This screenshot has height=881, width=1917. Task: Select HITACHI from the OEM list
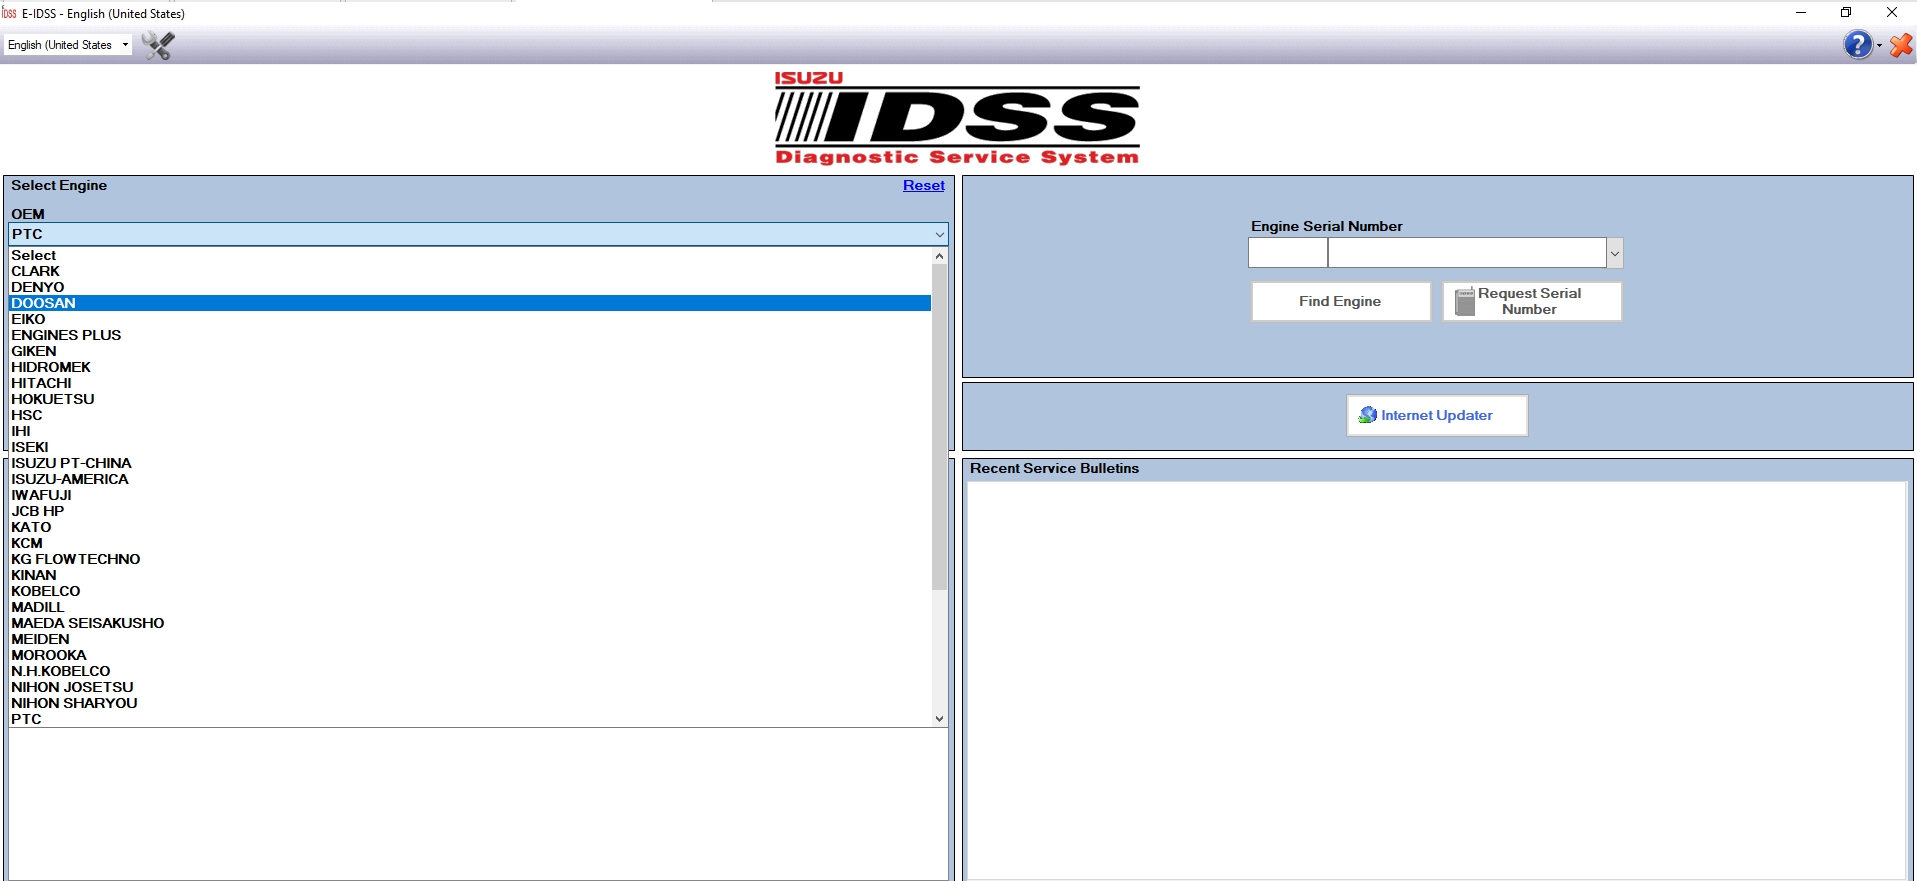pyautogui.click(x=470, y=383)
